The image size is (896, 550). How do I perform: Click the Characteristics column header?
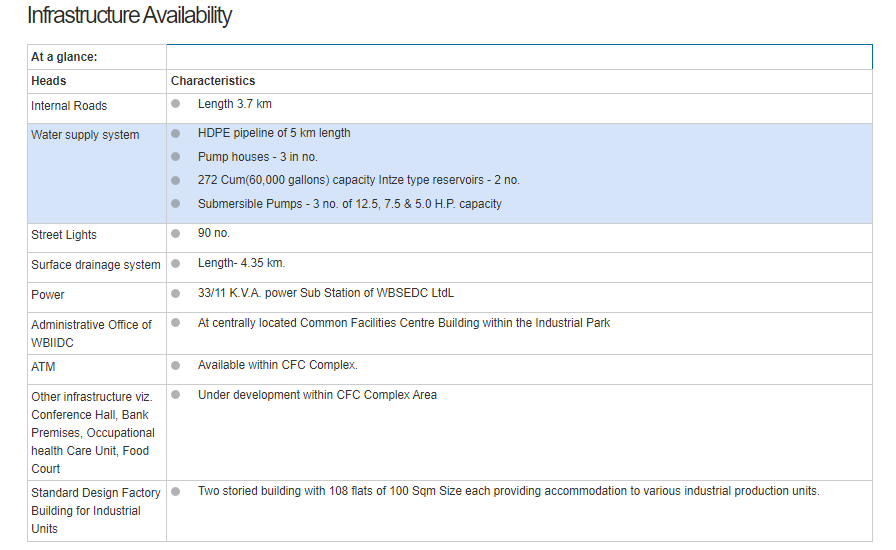(x=213, y=81)
